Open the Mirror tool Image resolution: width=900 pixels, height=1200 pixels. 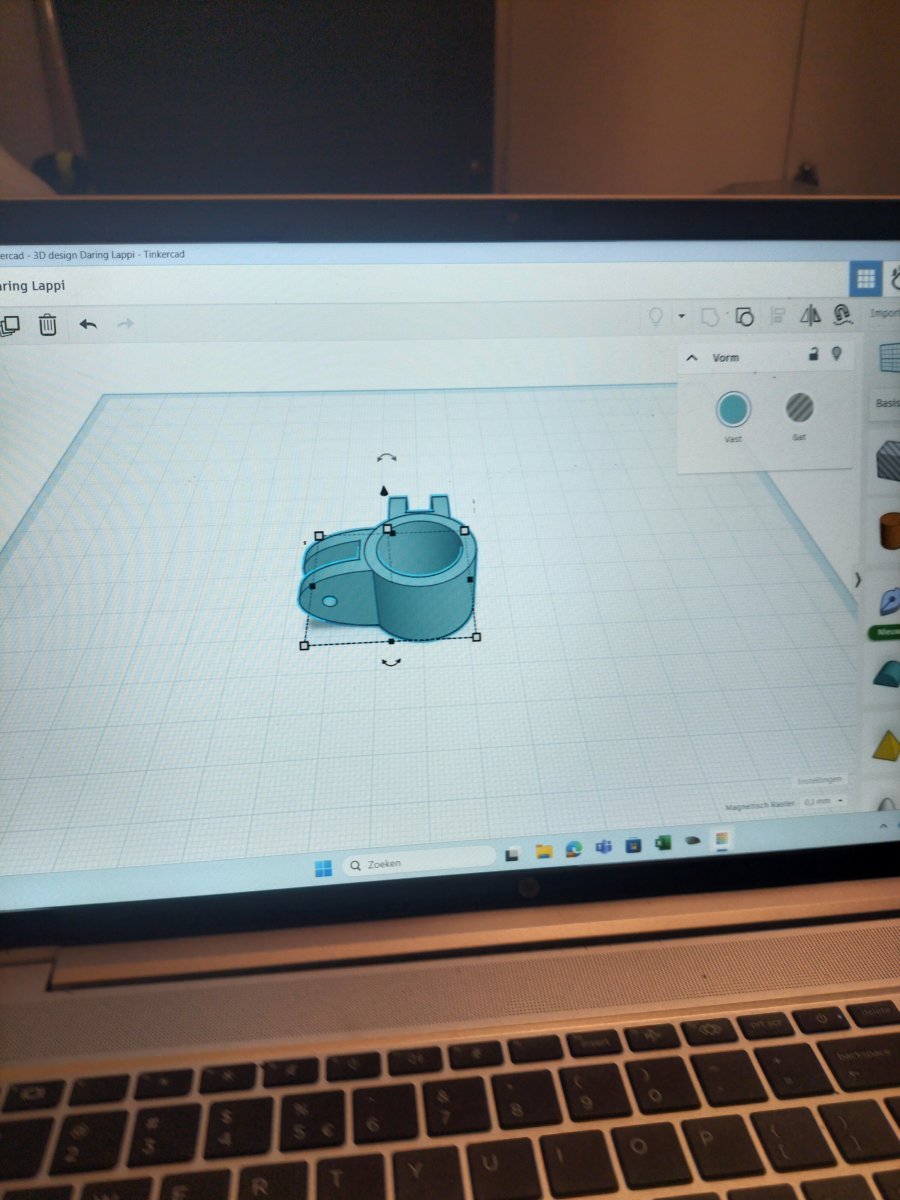[810, 316]
